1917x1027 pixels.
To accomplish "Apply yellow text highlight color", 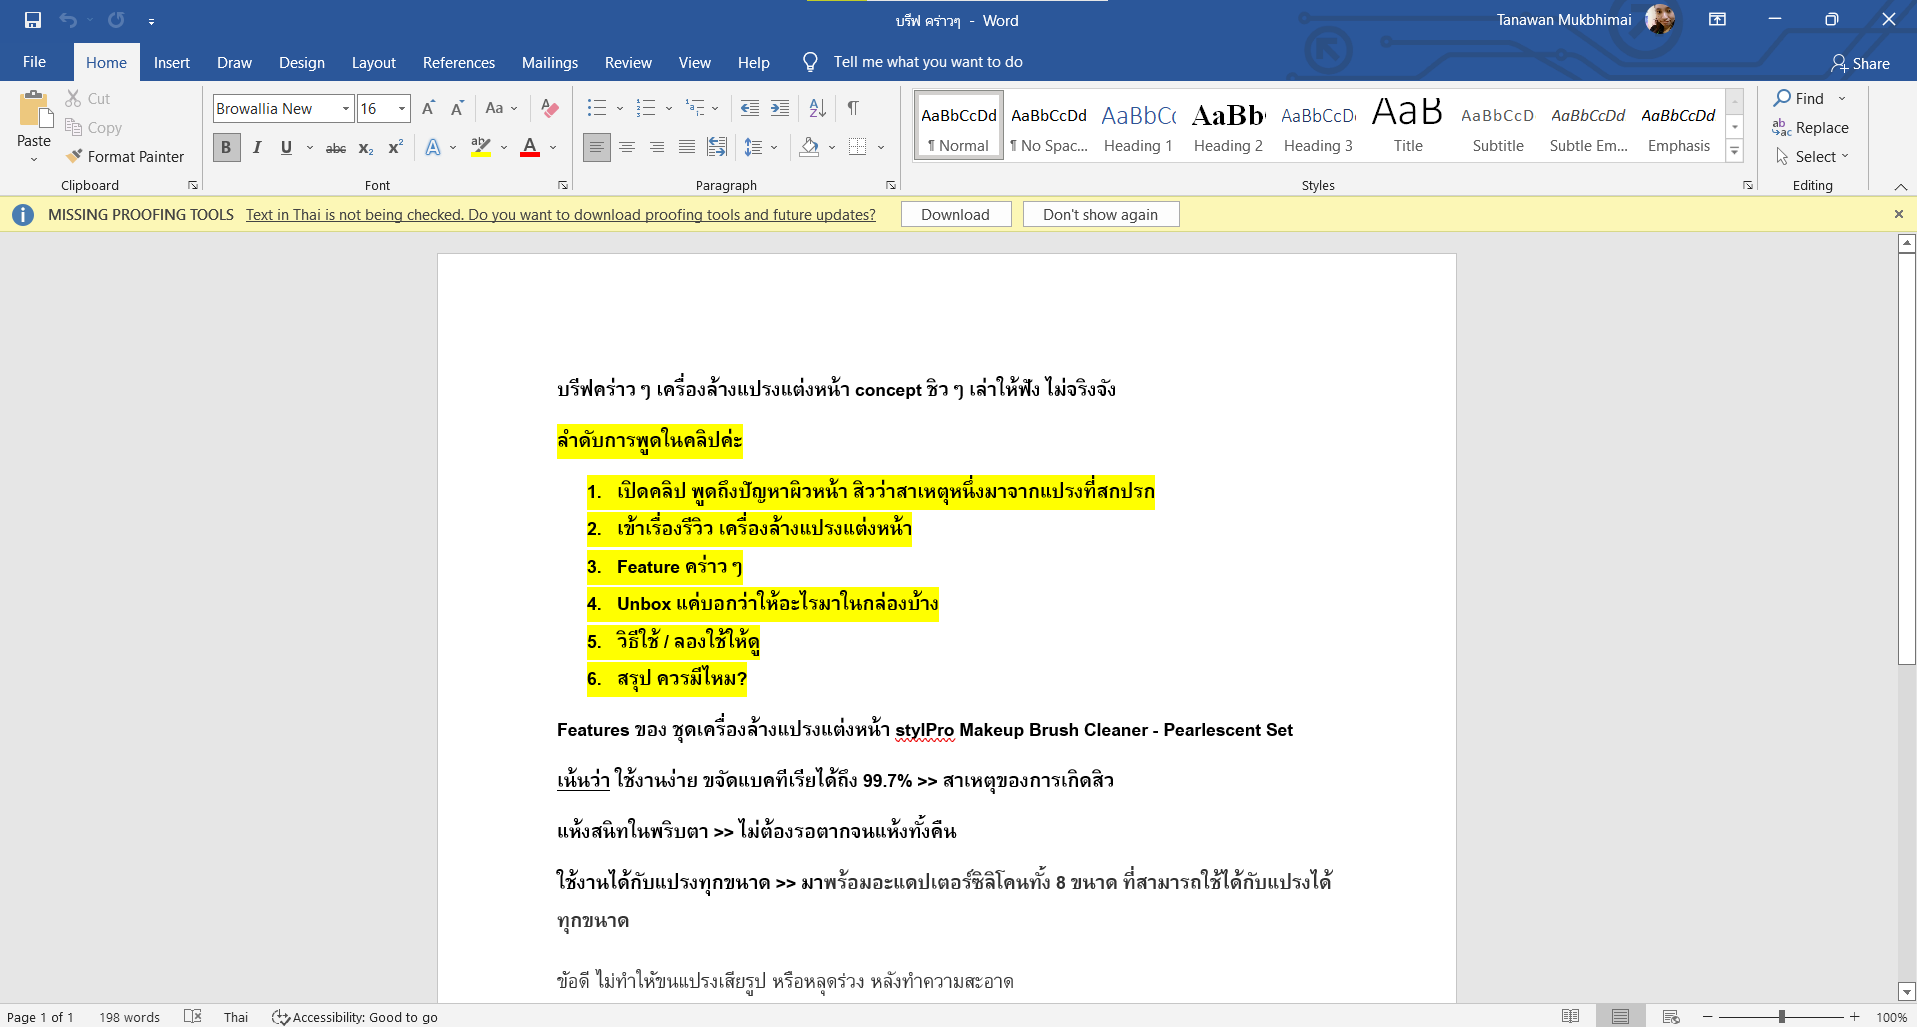I will click(x=481, y=148).
